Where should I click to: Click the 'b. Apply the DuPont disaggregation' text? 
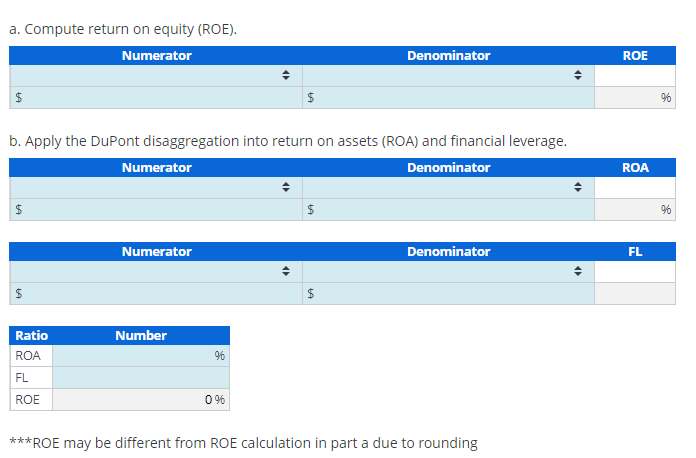pos(288,141)
